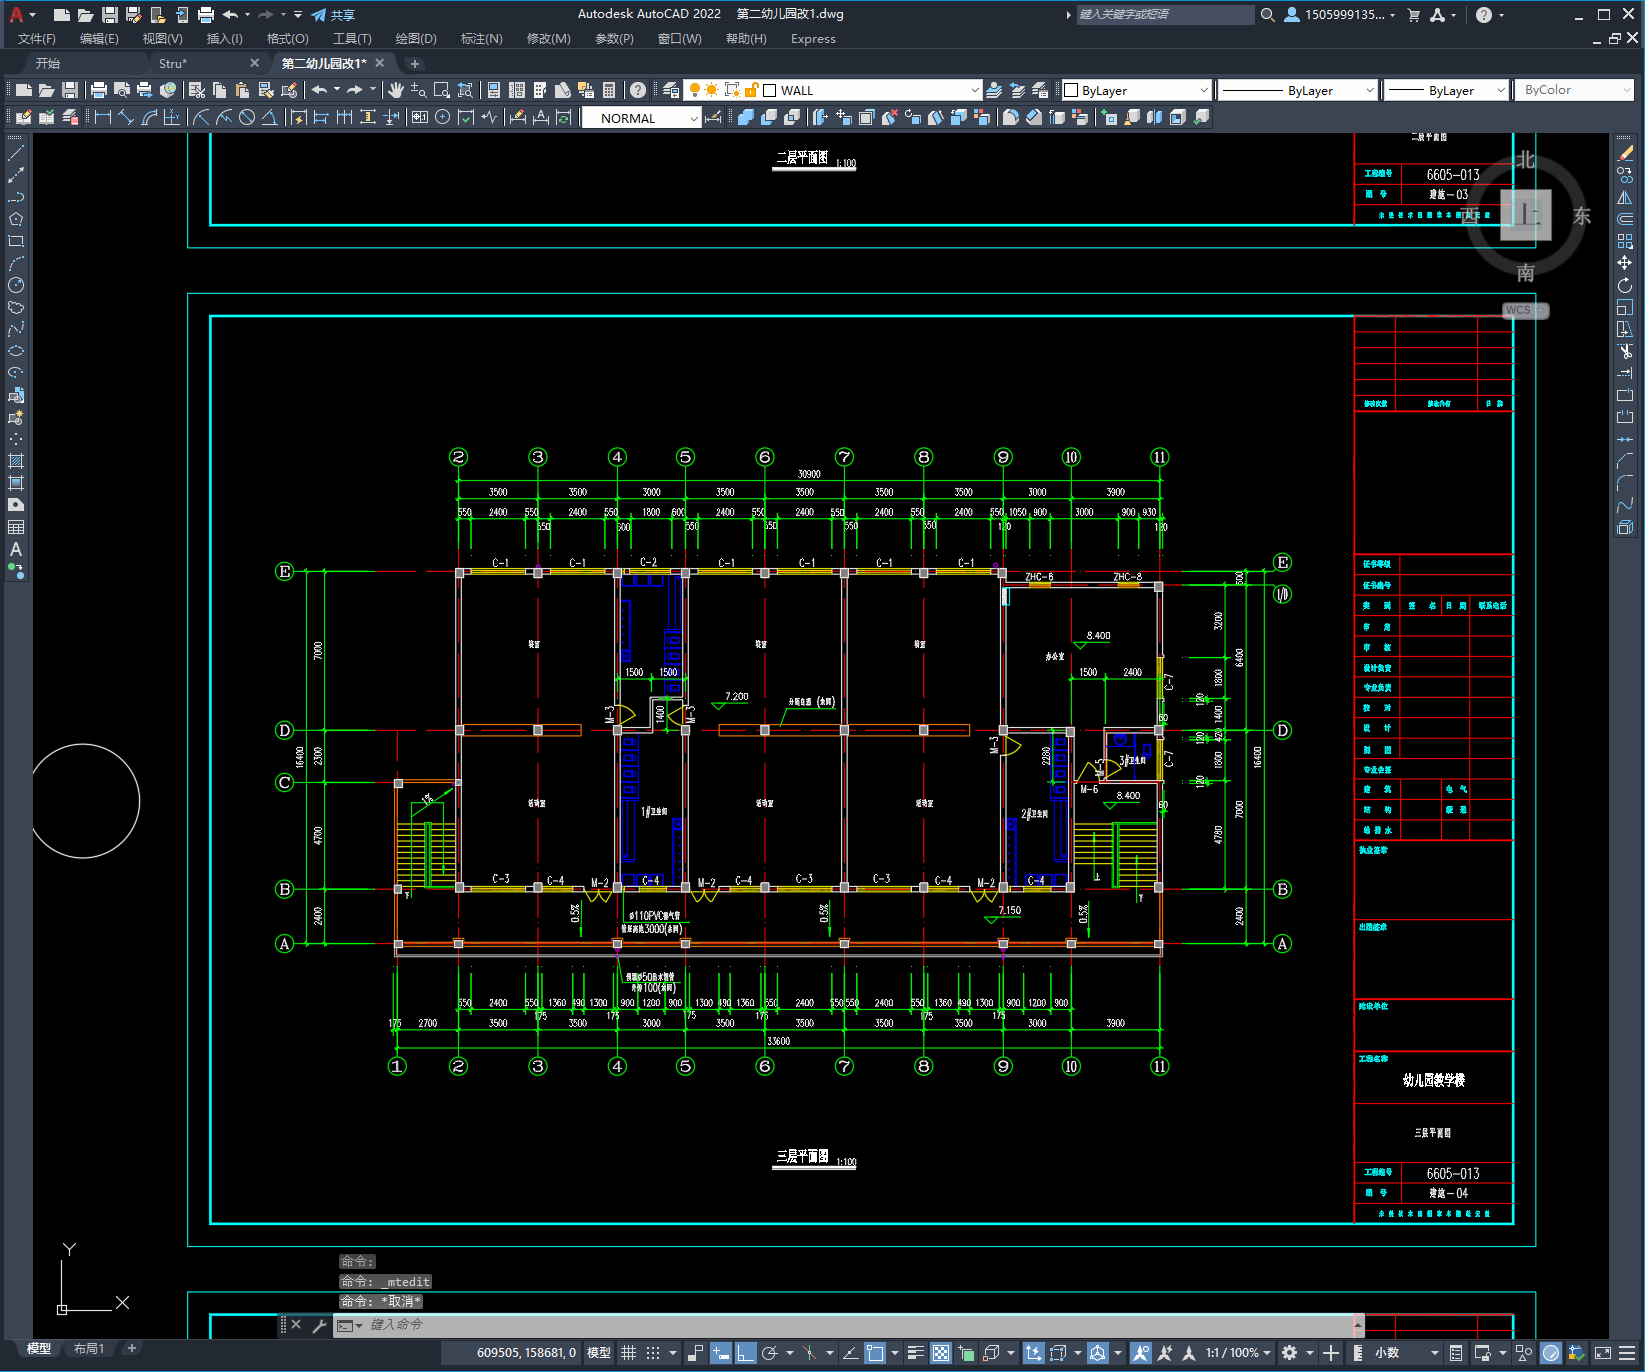Image resolution: width=1645 pixels, height=1372 pixels.
Task: Click the Zoom Window icon
Action: coord(442,90)
